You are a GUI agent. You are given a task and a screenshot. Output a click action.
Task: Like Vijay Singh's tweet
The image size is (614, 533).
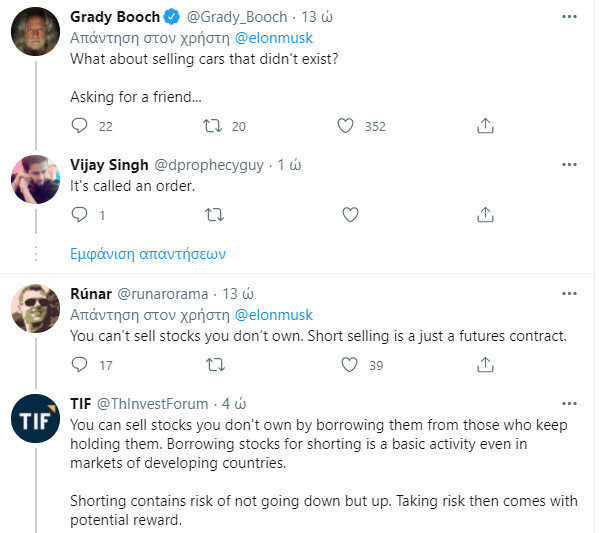[x=350, y=214]
